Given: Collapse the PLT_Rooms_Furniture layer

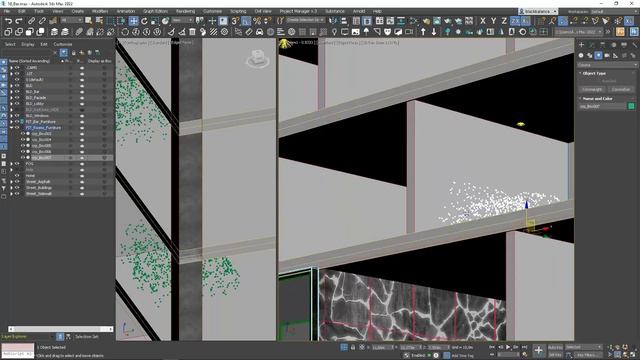Looking at the screenshot, I should pos(11,128).
